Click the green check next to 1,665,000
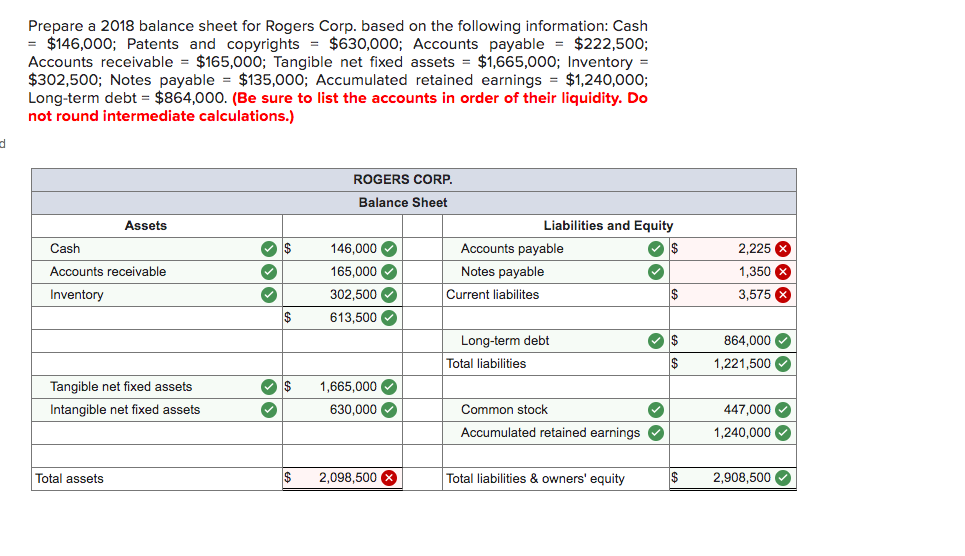Screen dimensions: 965x556 pyautogui.click(x=389, y=387)
